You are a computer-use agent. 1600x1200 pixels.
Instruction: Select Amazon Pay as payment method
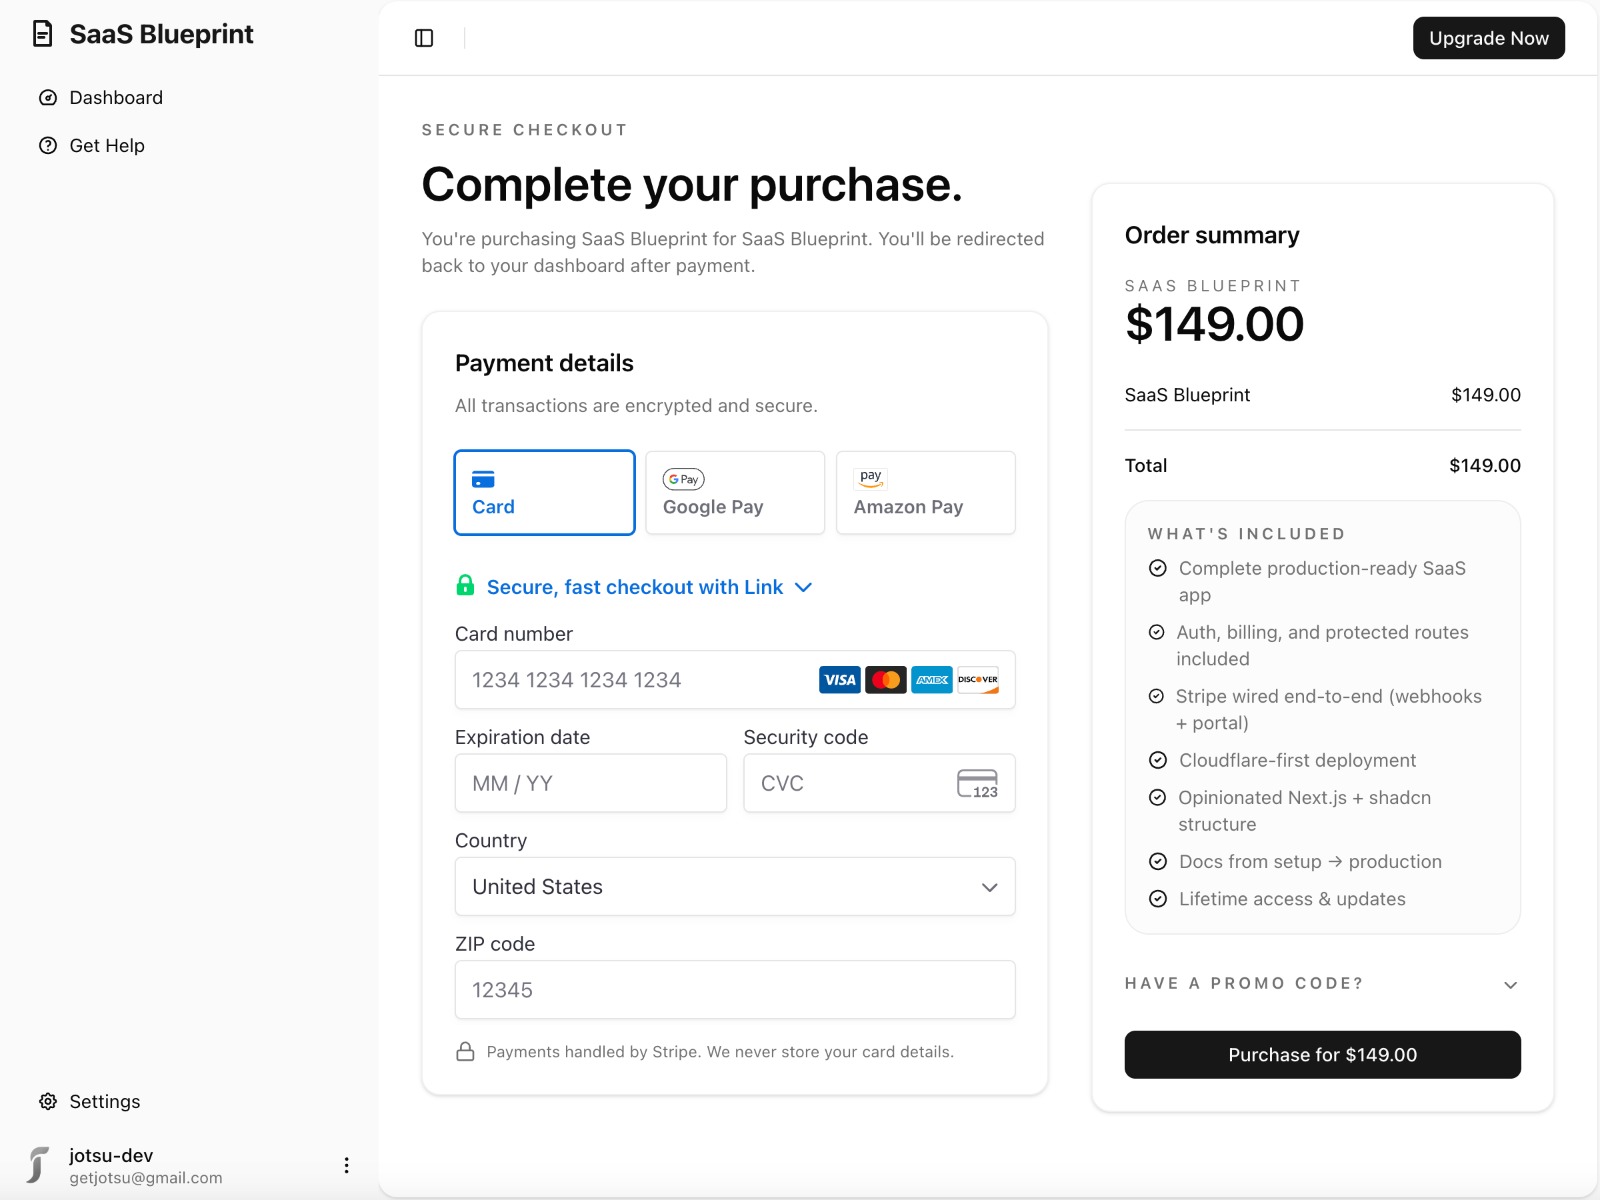925,492
